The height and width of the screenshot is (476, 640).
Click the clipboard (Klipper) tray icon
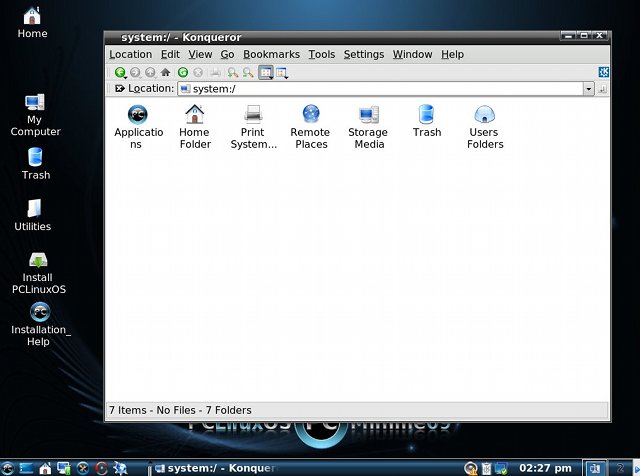pyautogui.click(x=486, y=468)
